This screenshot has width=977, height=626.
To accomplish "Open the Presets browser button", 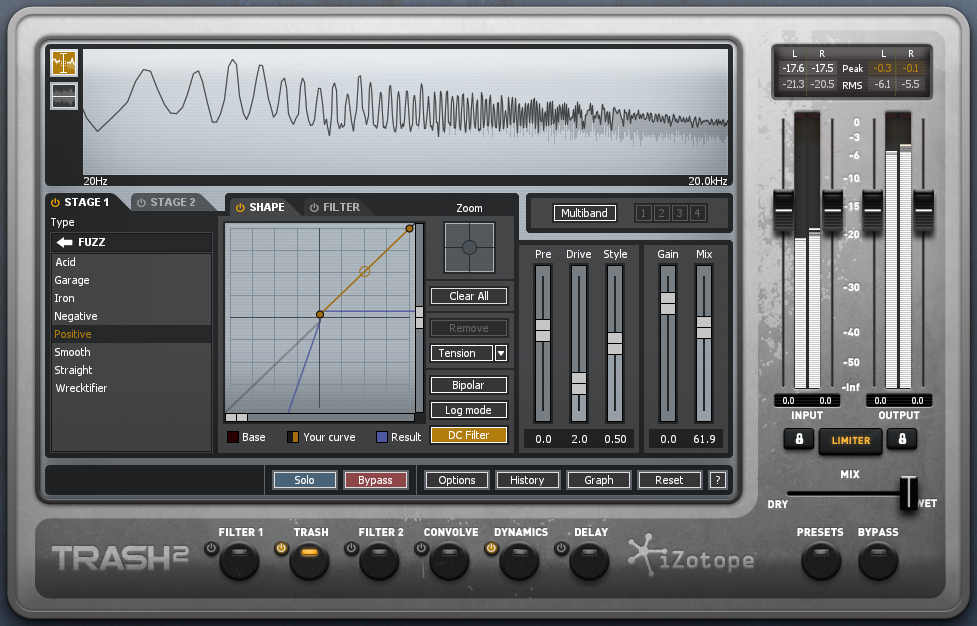I will tap(820, 560).
